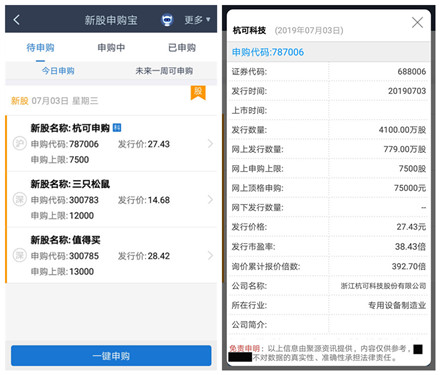Go back using the left arrow icon

tap(17, 20)
